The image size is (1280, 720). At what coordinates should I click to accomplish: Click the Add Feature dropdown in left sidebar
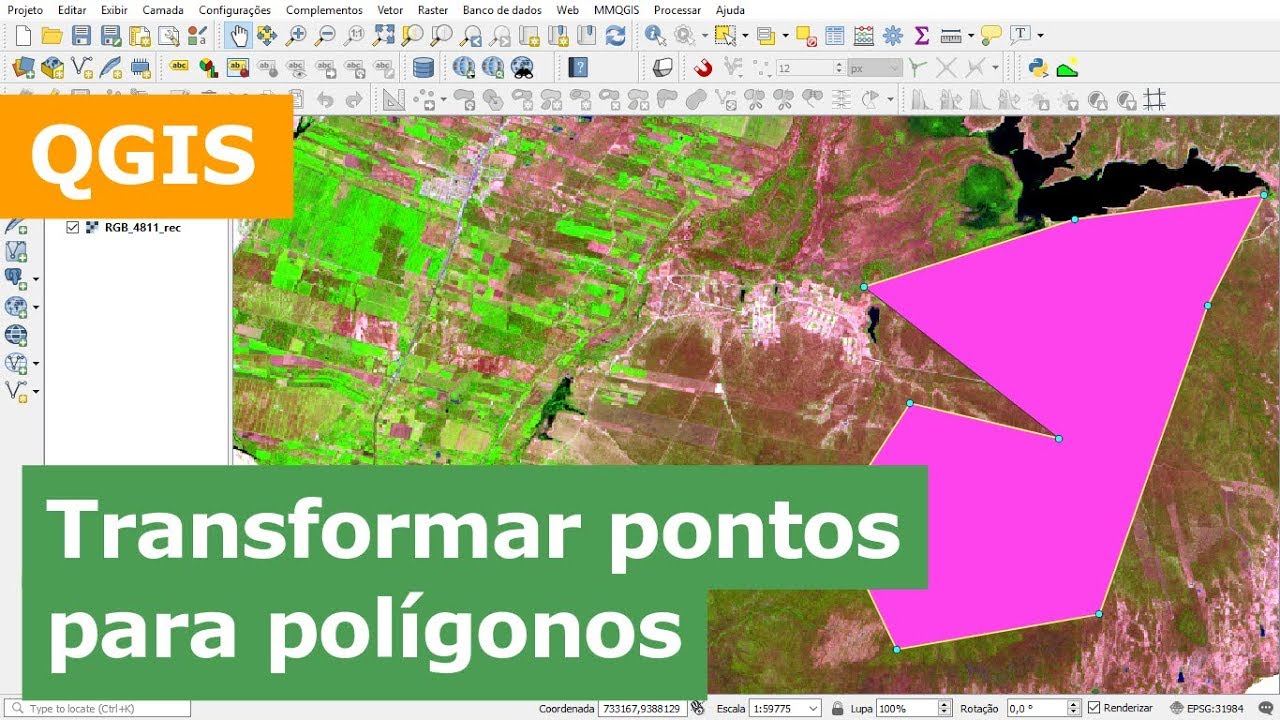point(36,391)
